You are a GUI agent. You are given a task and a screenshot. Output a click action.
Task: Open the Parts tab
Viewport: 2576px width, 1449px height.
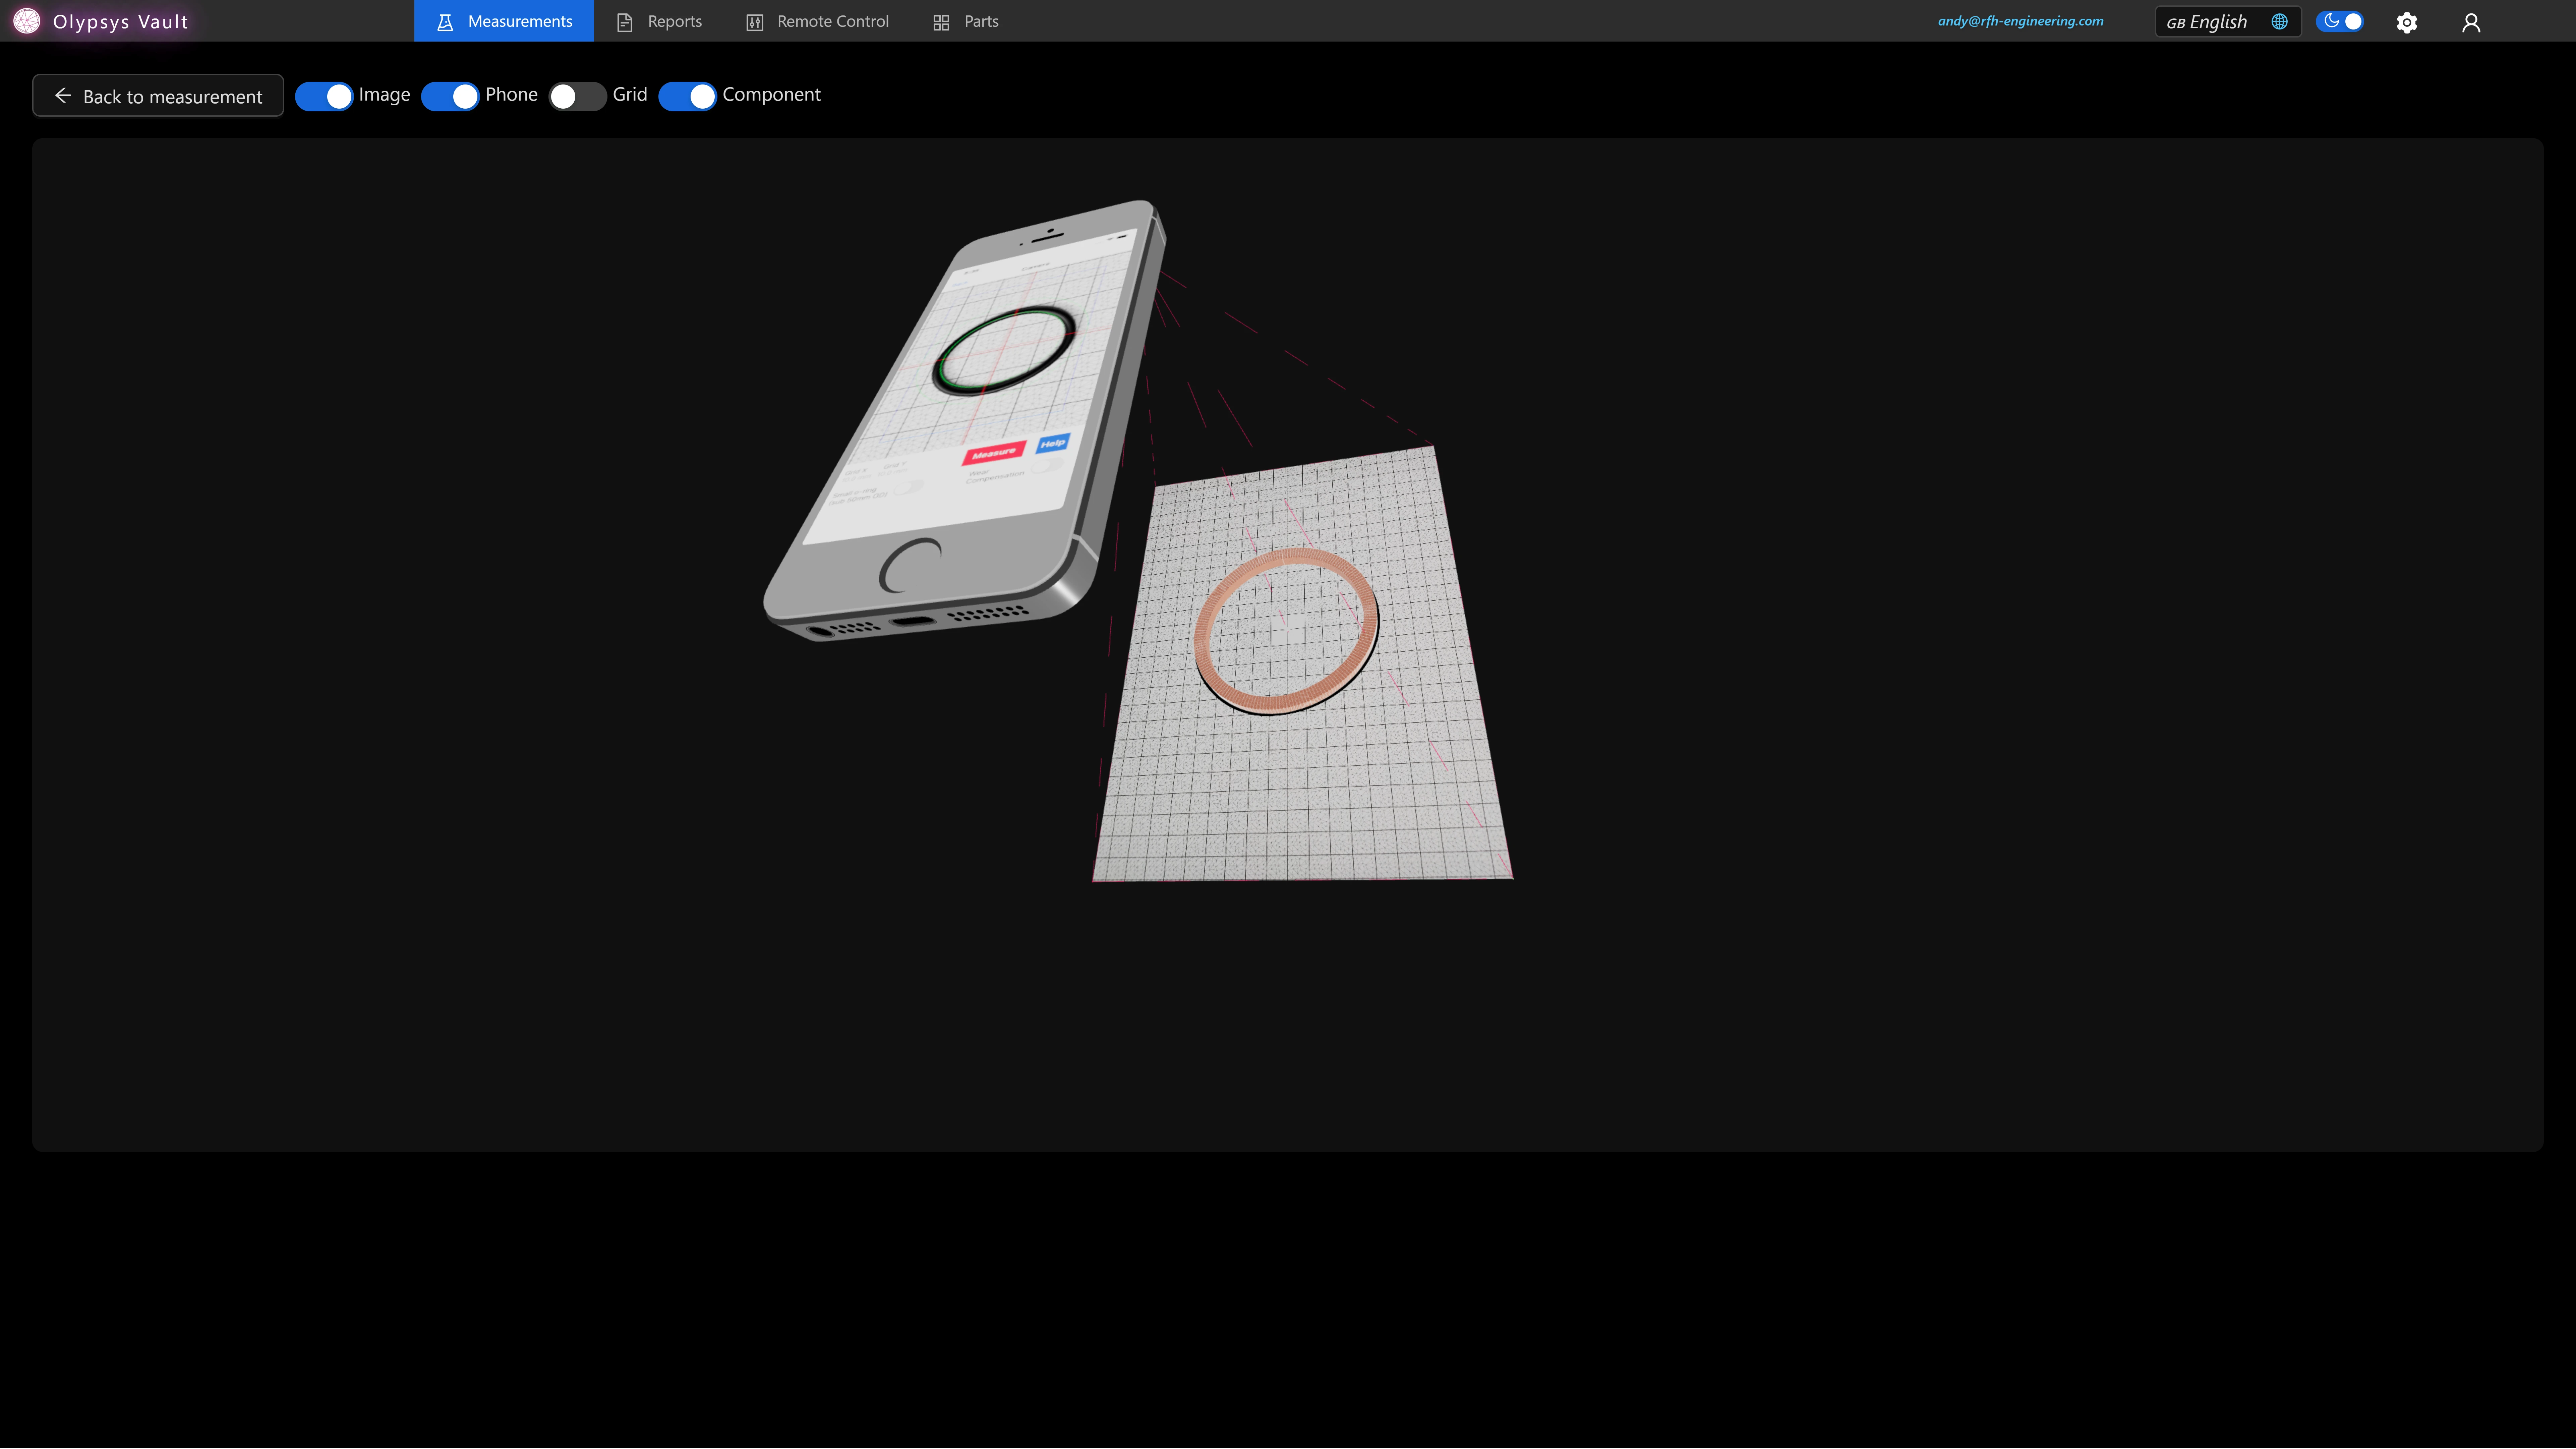[x=981, y=21]
